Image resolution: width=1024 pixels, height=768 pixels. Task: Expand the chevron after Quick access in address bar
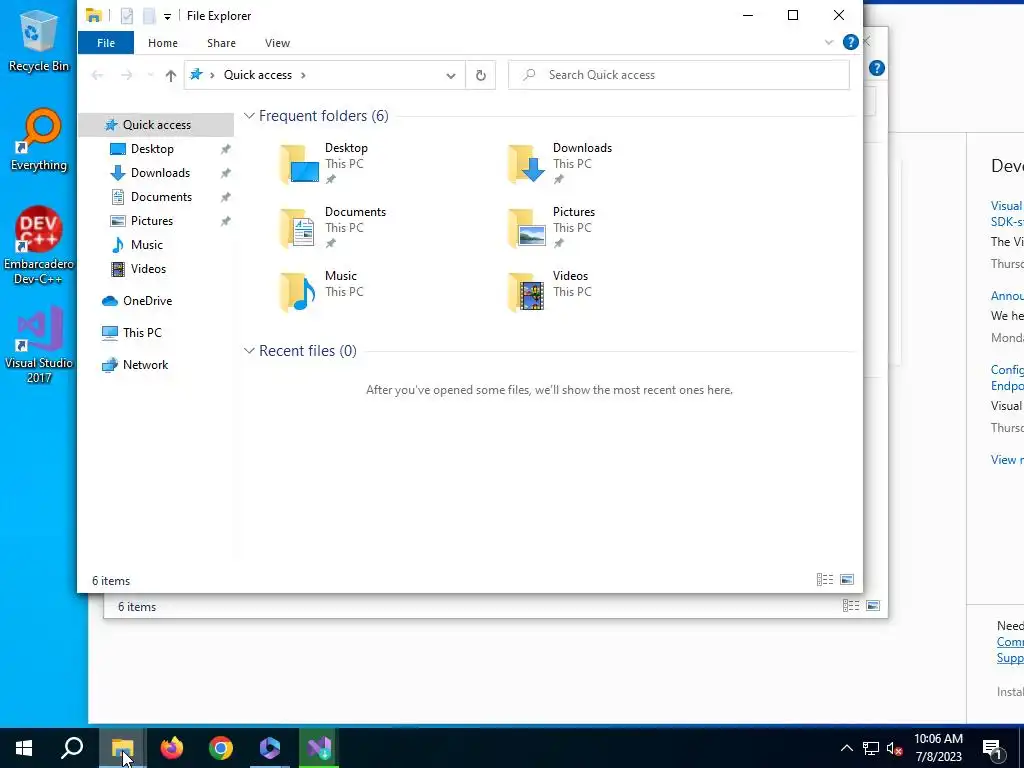pyautogui.click(x=303, y=75)
